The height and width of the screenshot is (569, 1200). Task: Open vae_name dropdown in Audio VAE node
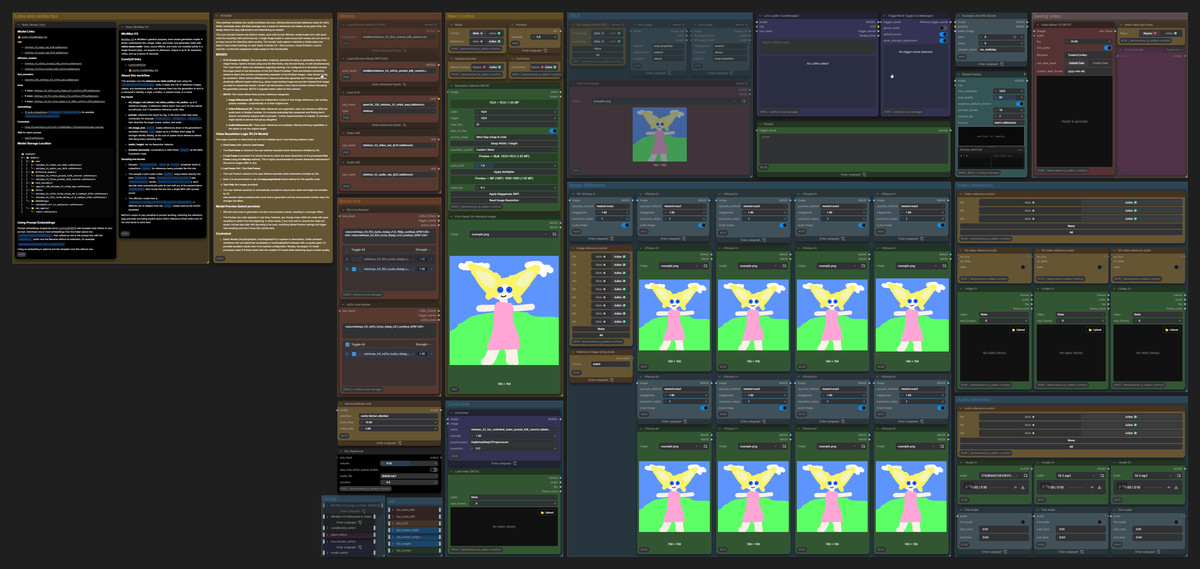pos(399,175)
